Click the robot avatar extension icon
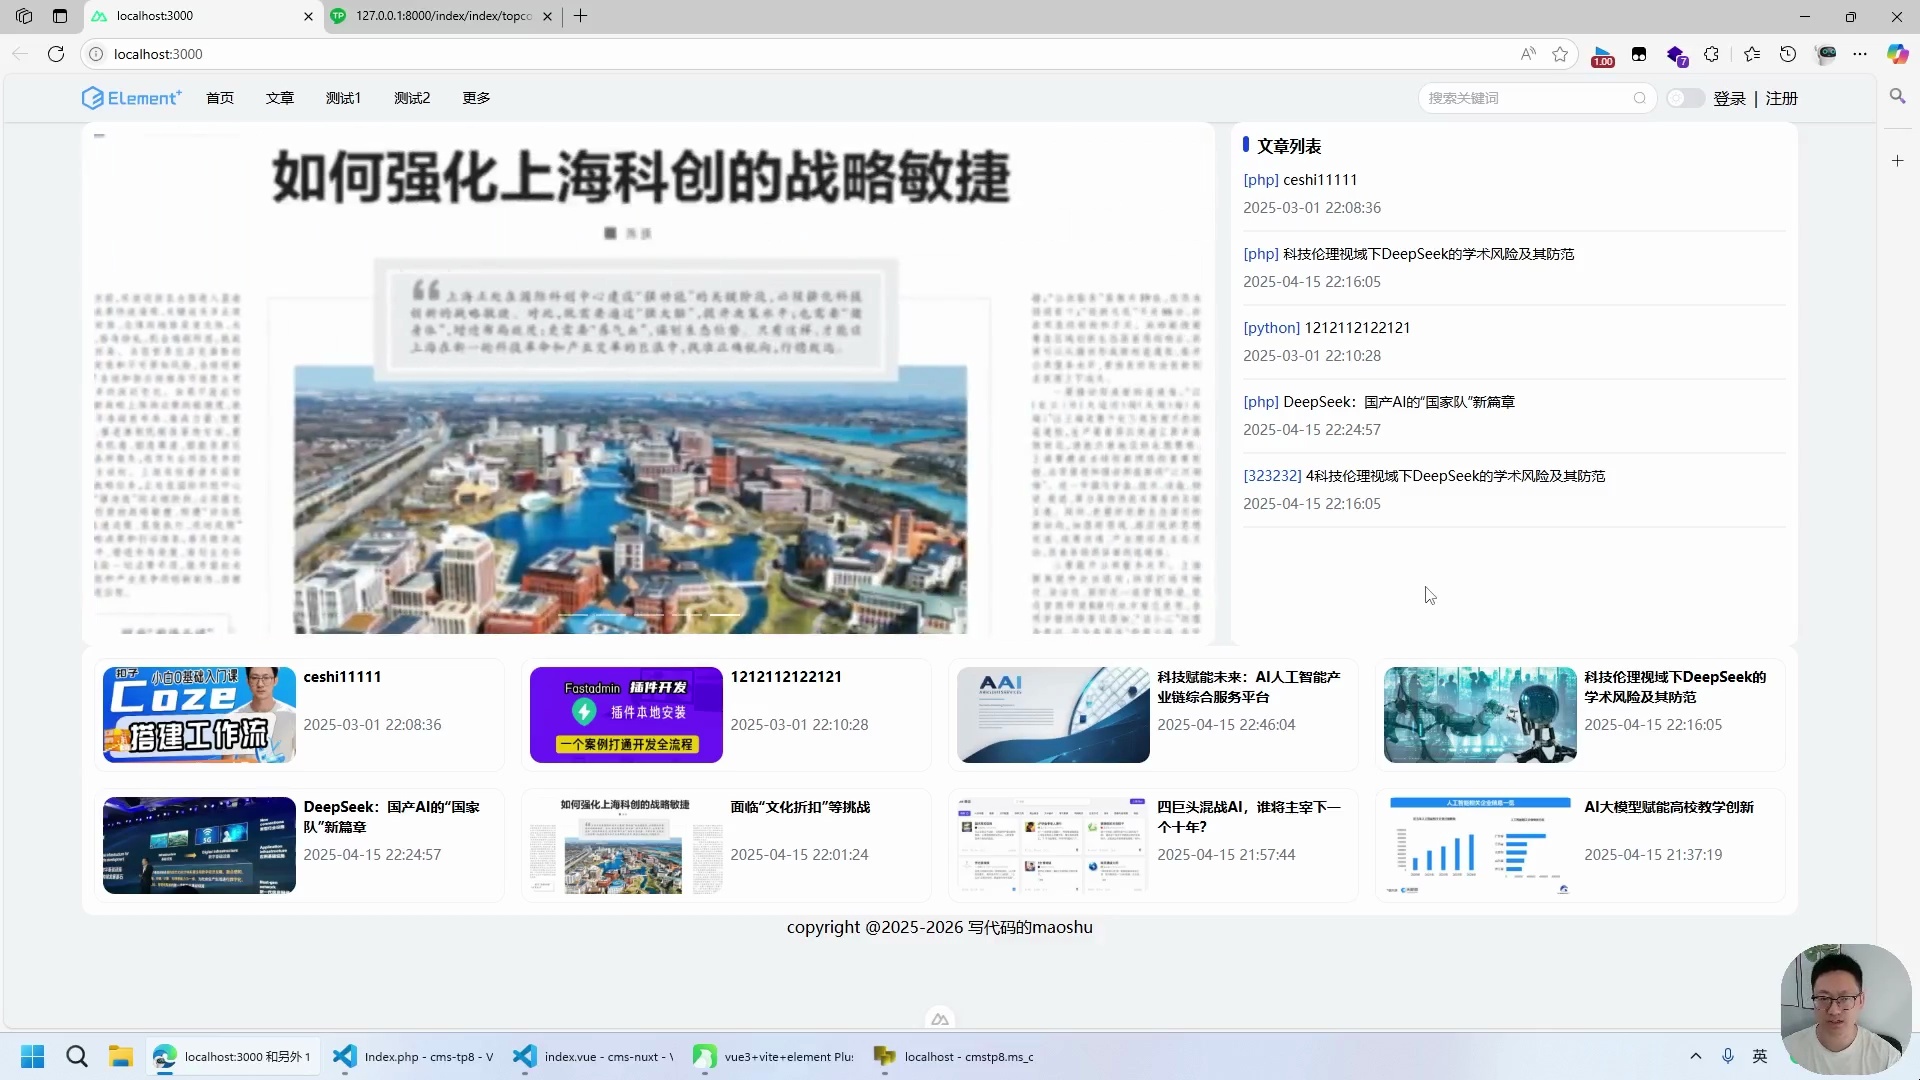1920x1080 pixels. coord(1826,54)
